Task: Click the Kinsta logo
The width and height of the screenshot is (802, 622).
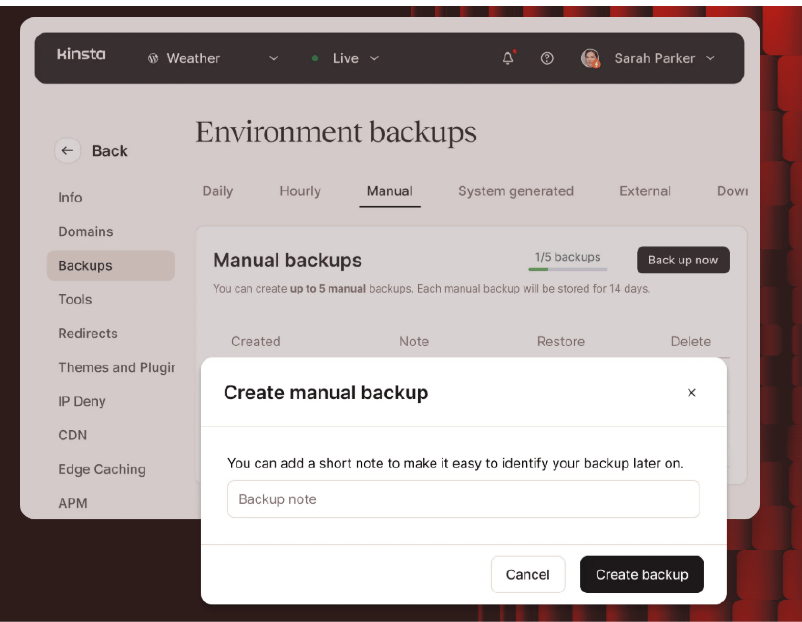Action: coord(81,54)
